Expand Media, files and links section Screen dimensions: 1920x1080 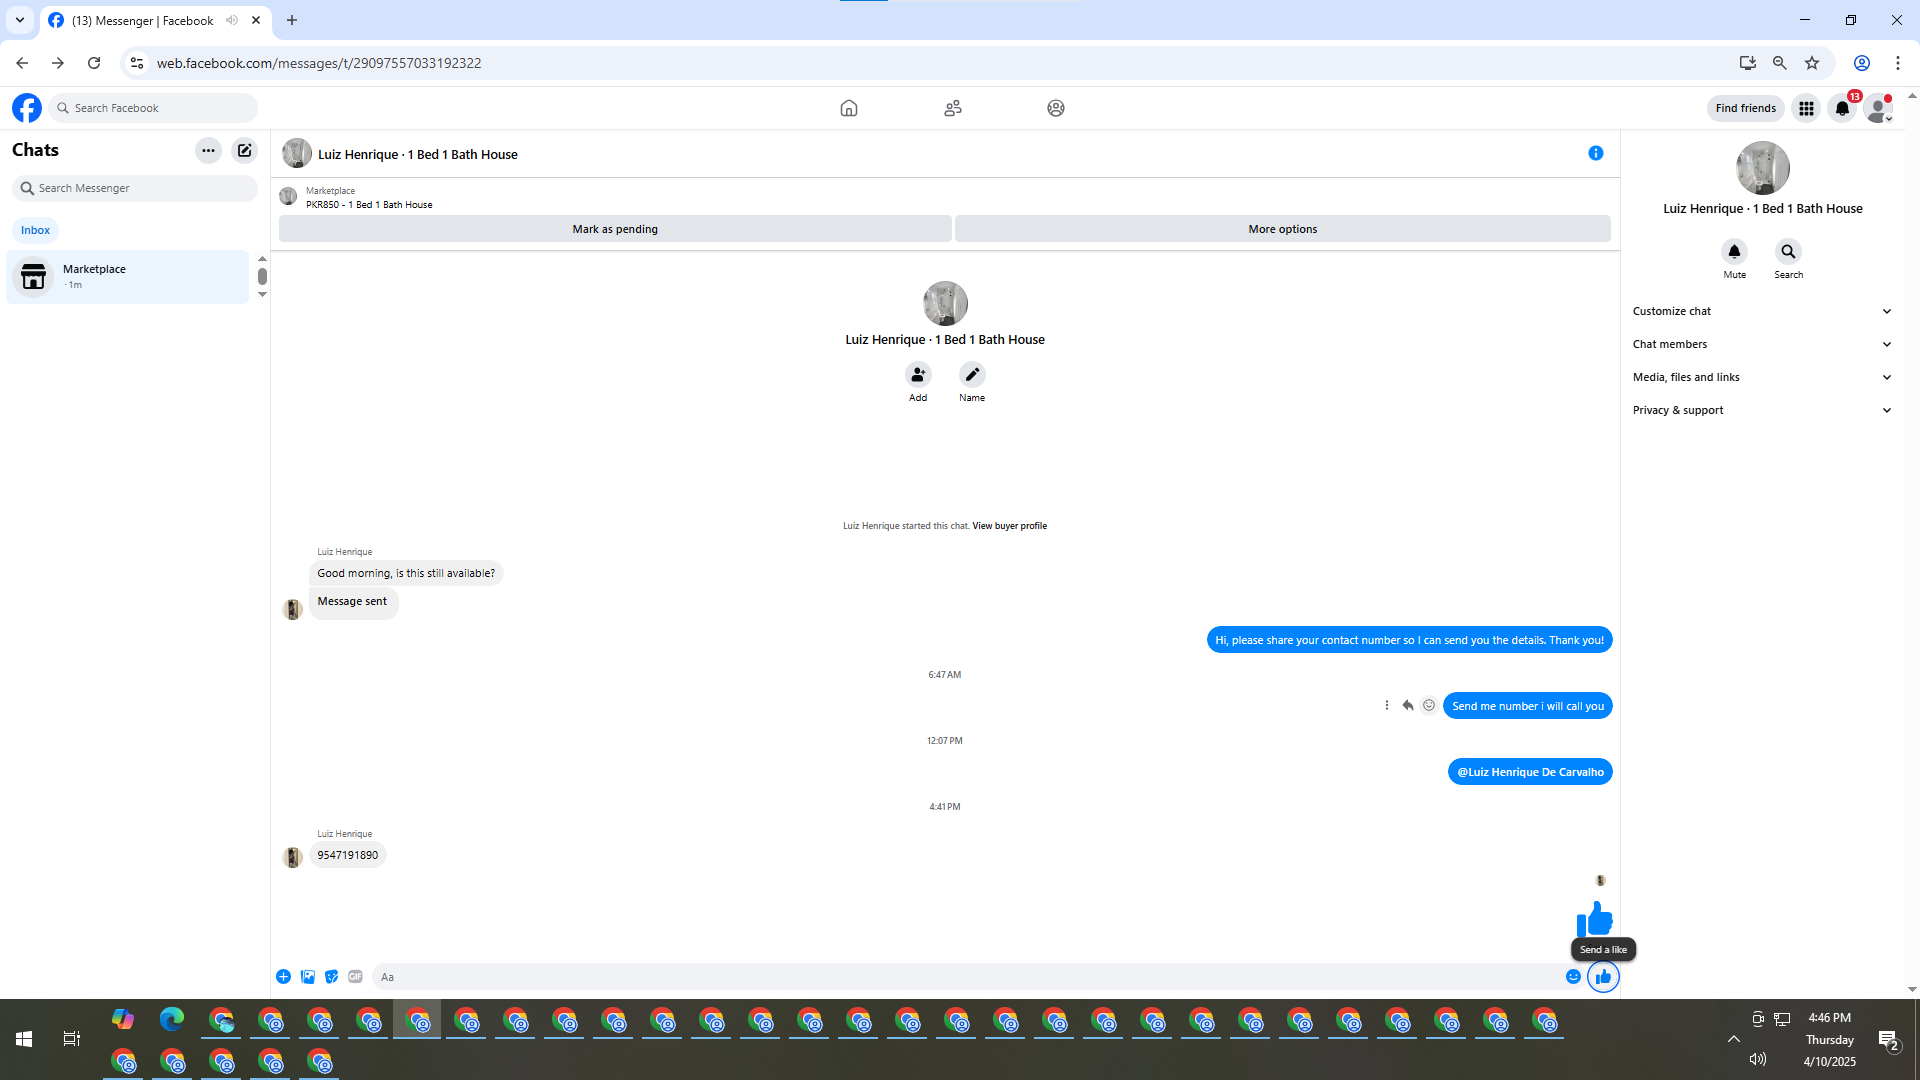pyautogui.click(x=1762, y=377)
